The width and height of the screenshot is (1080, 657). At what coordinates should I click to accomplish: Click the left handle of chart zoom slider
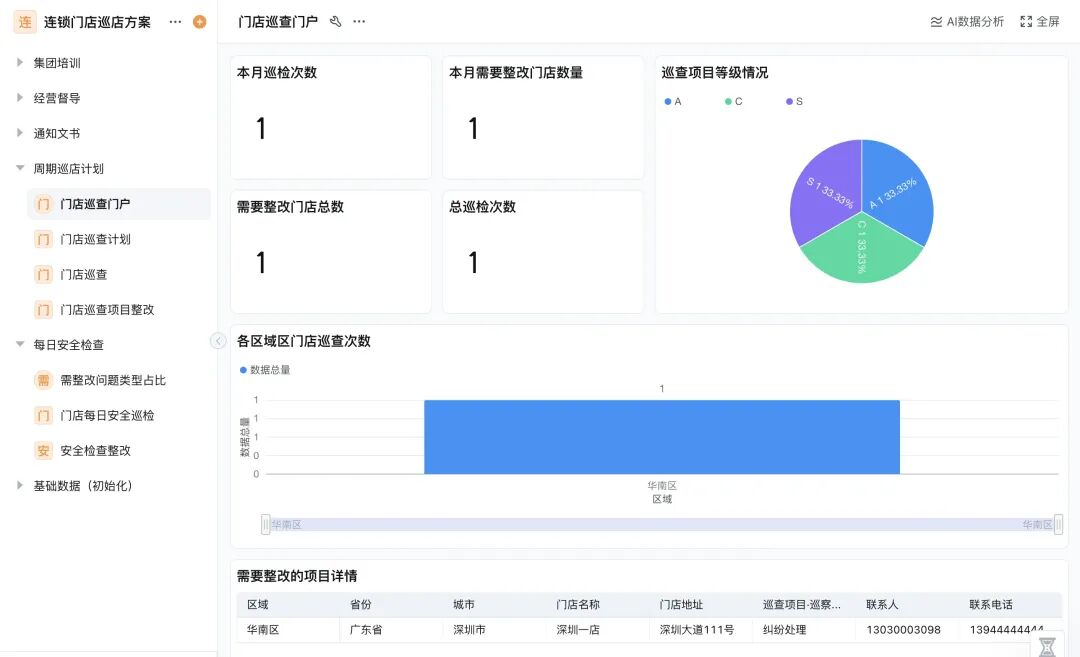pos(265,524)
